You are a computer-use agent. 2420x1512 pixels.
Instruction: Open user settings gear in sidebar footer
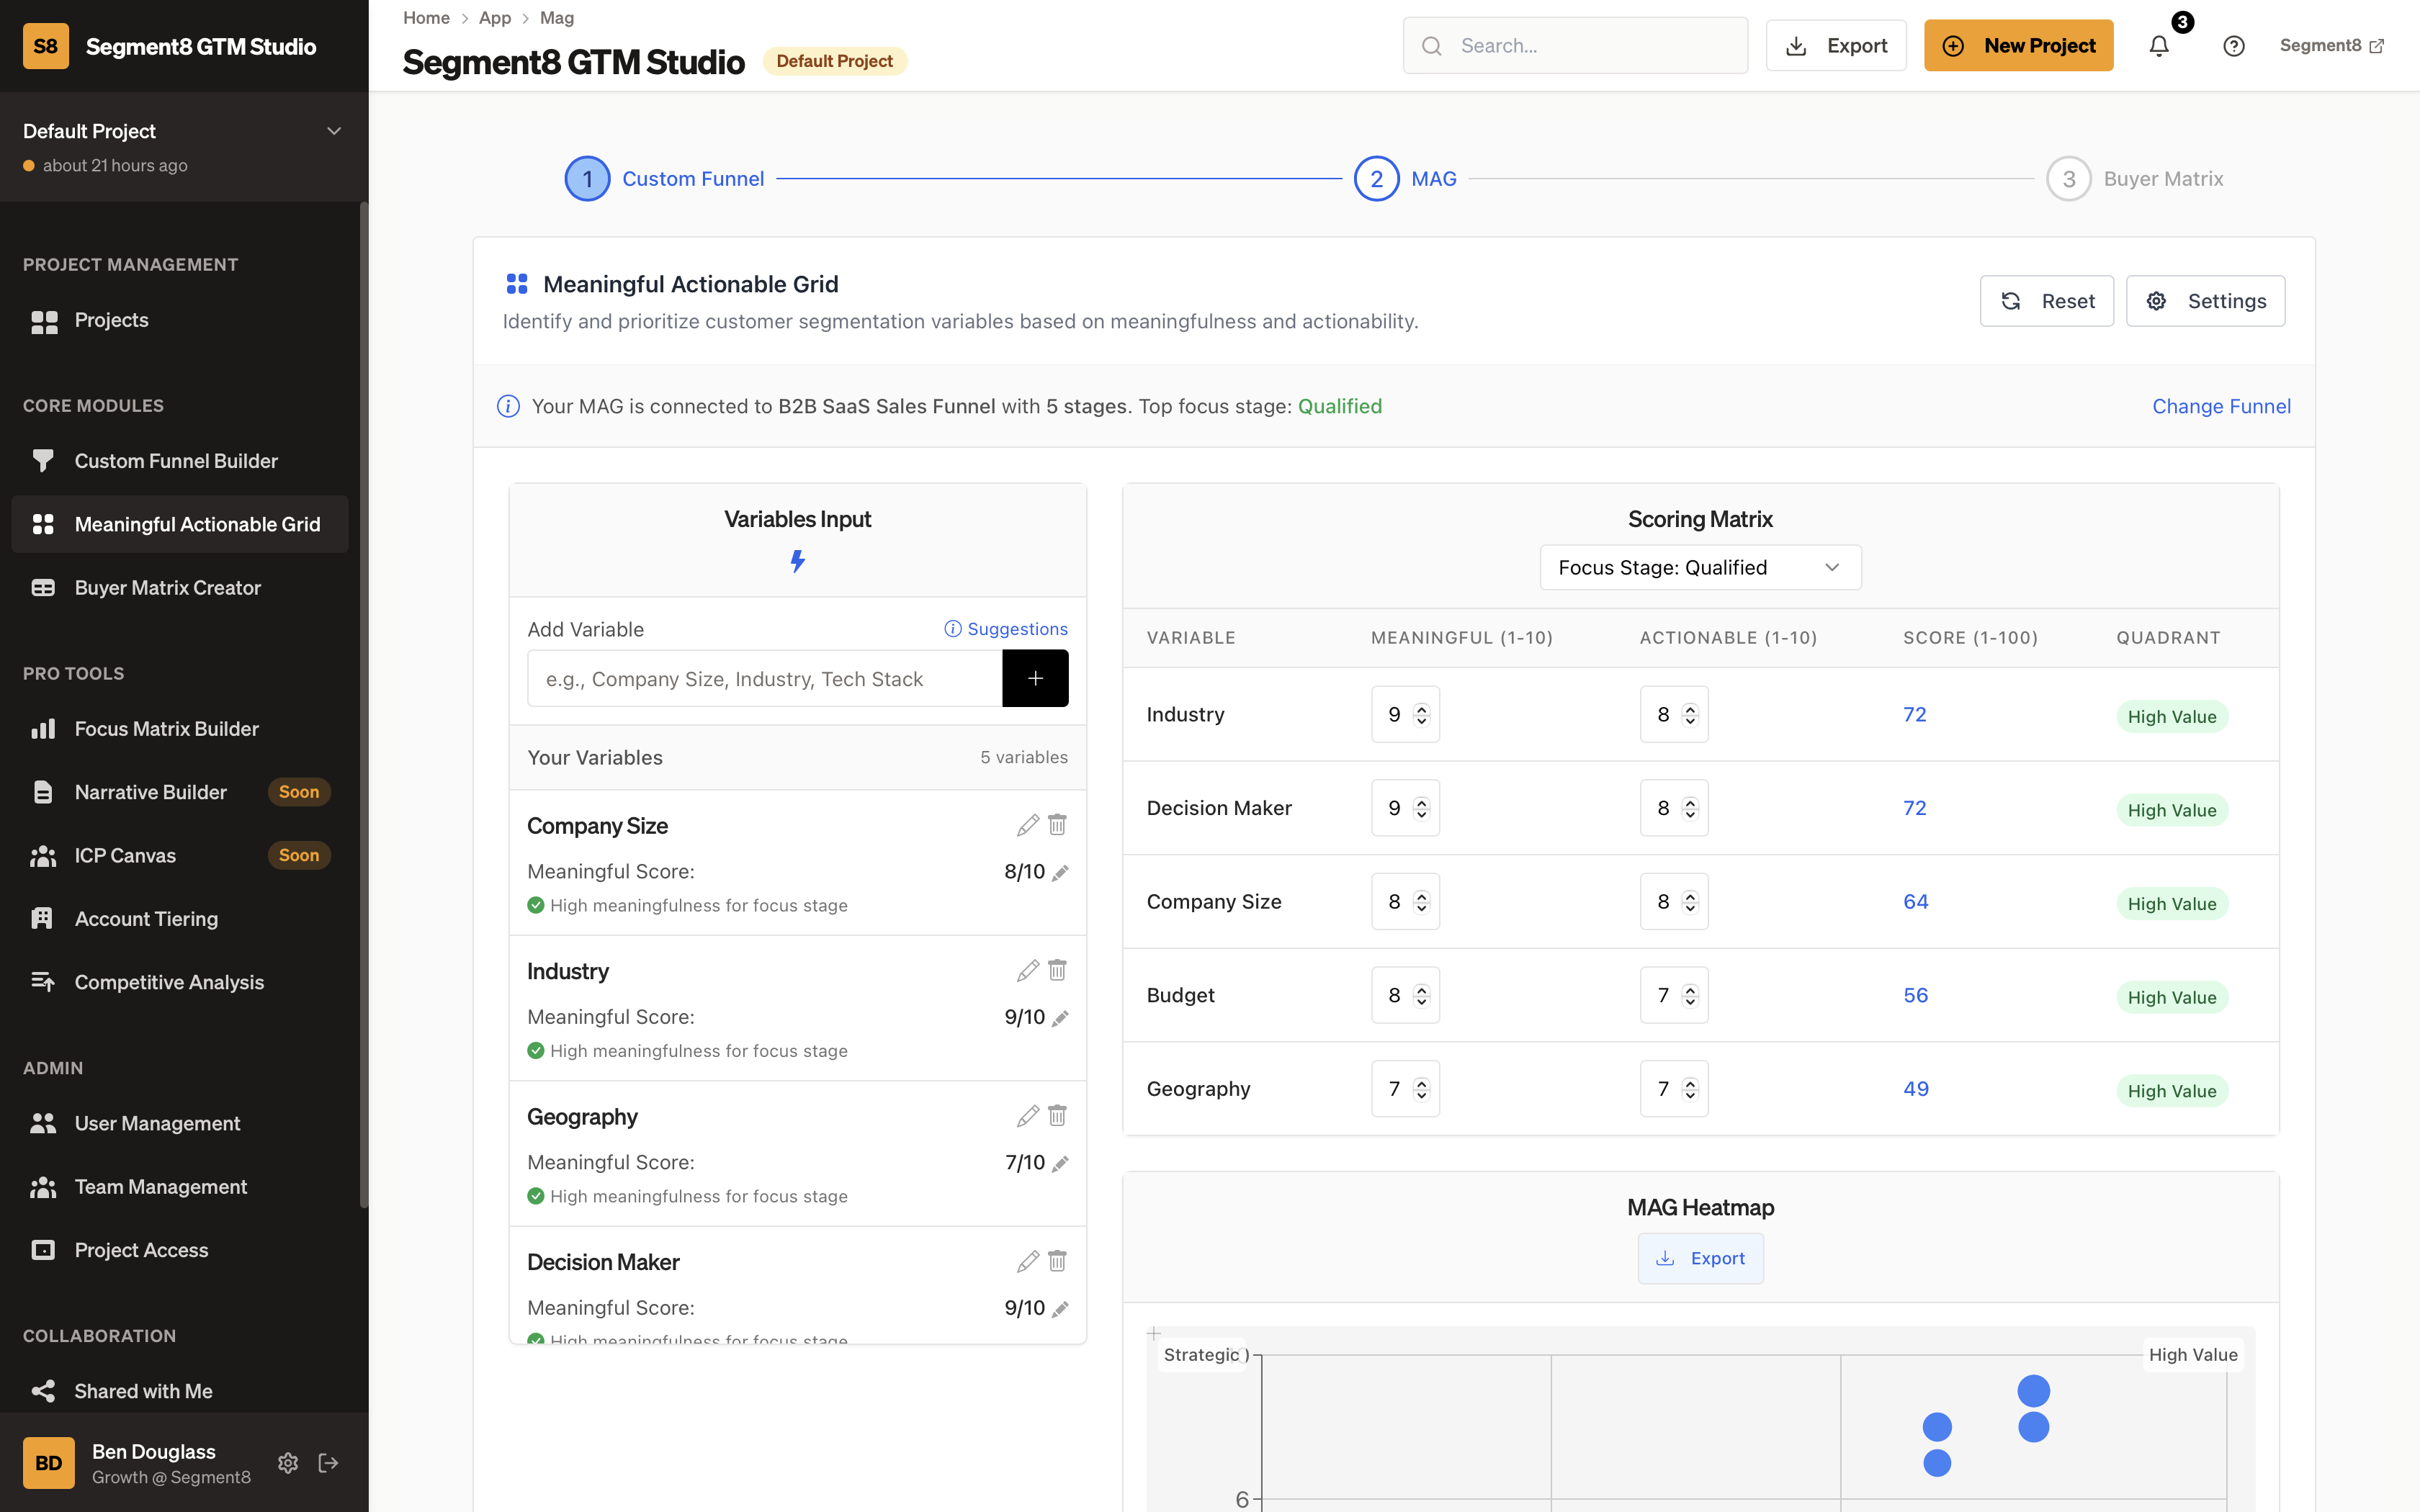[x=288, y=1463]
